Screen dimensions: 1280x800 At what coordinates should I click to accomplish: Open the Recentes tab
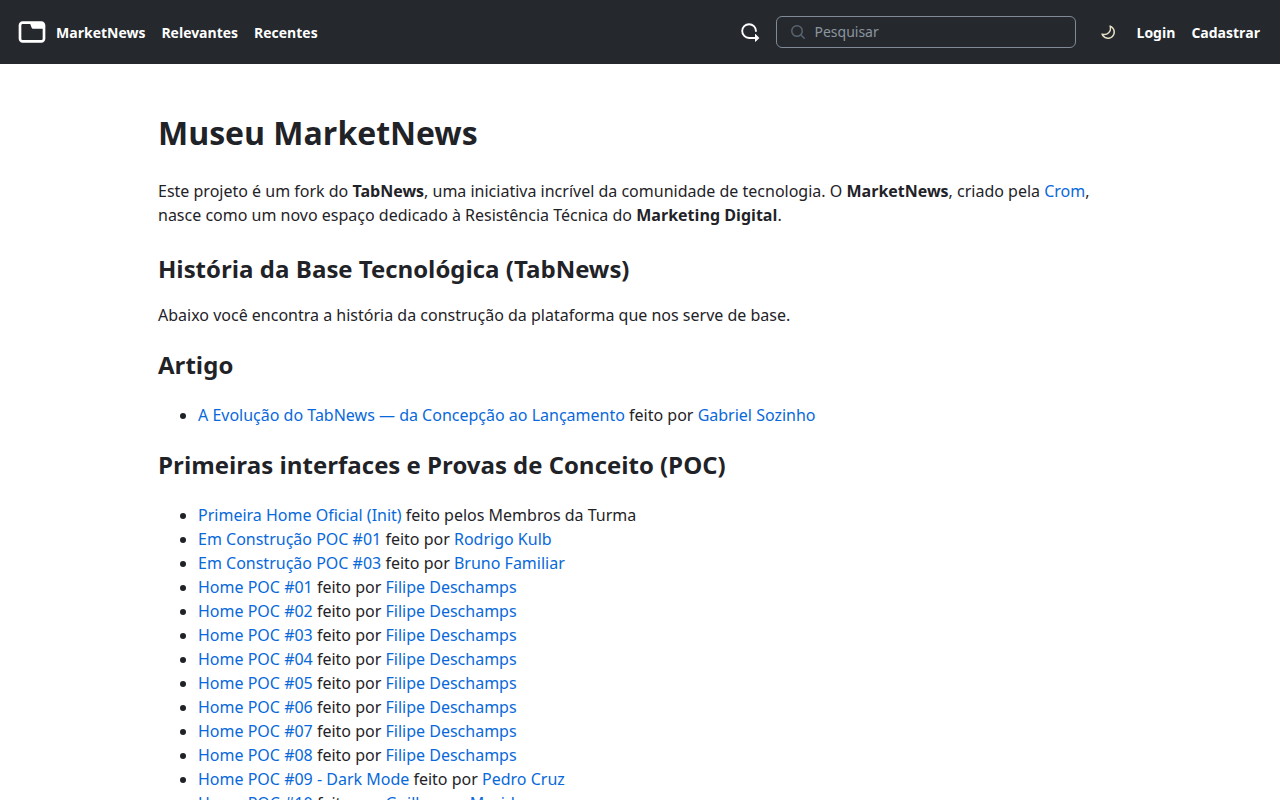coord(286,33)
